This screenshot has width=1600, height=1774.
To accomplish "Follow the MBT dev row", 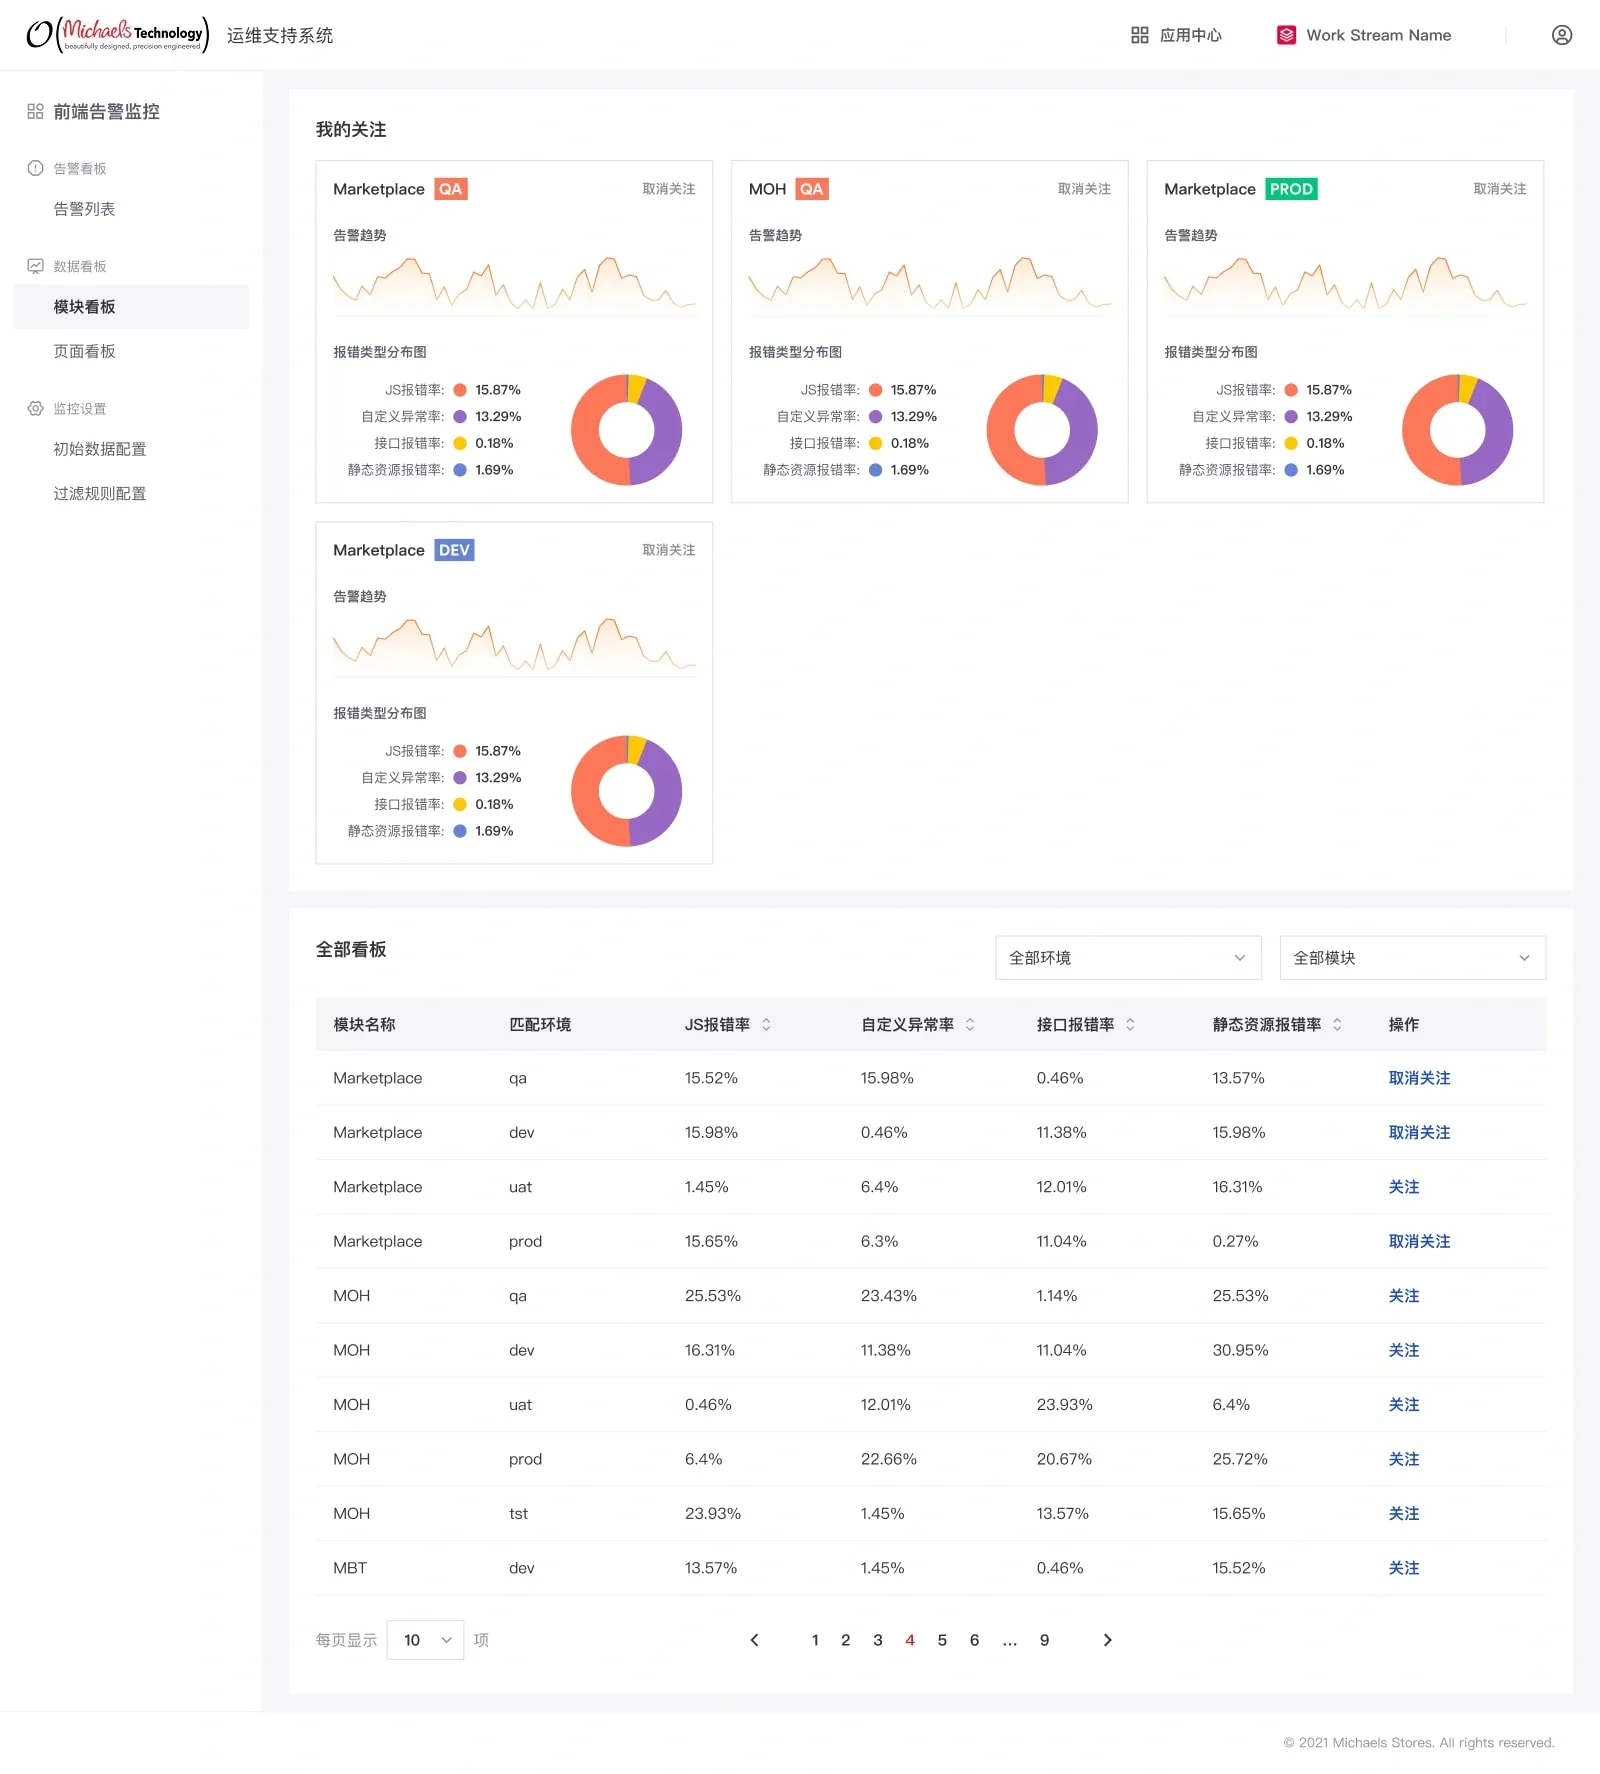I will [1404, 1568].
